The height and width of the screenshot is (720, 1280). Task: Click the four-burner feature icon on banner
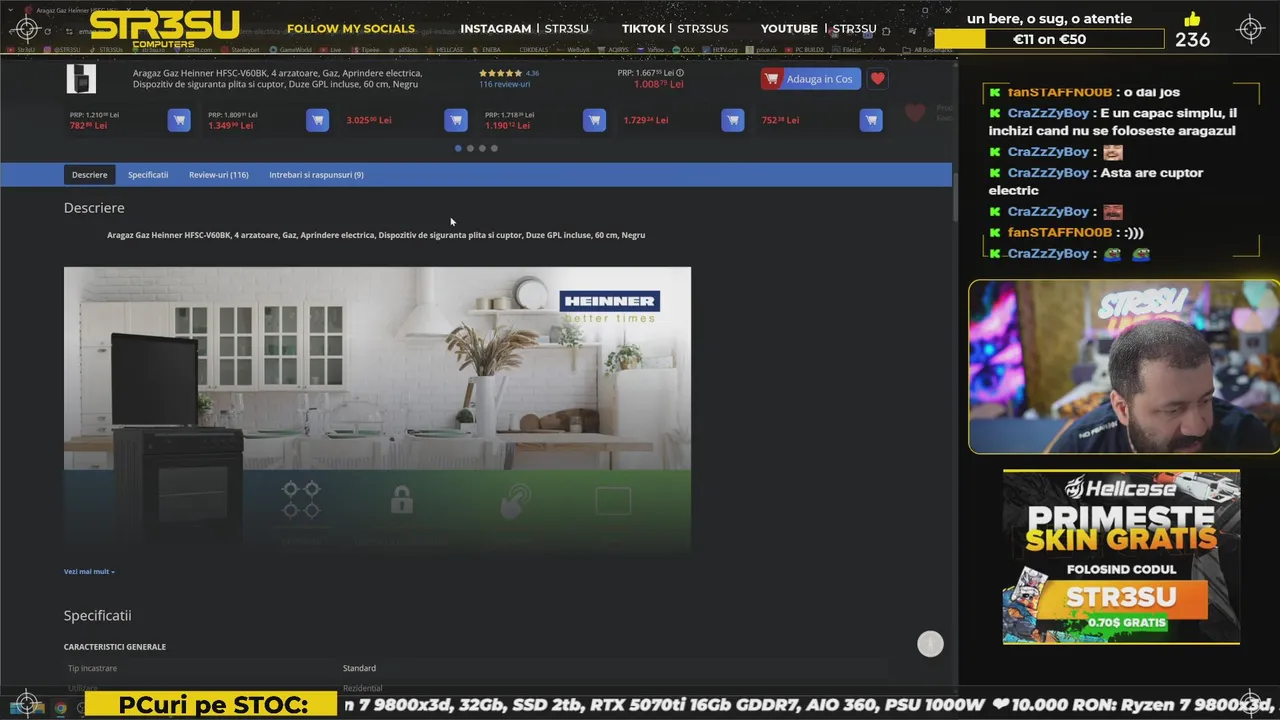[301, 500]
